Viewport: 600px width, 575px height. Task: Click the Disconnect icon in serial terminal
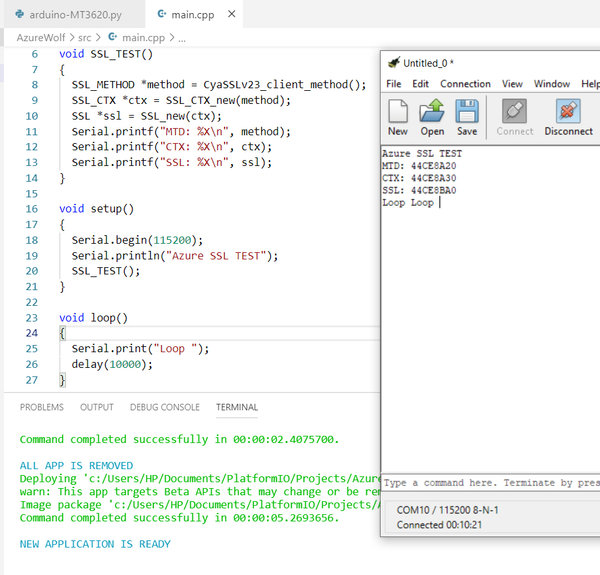[568, 111]
